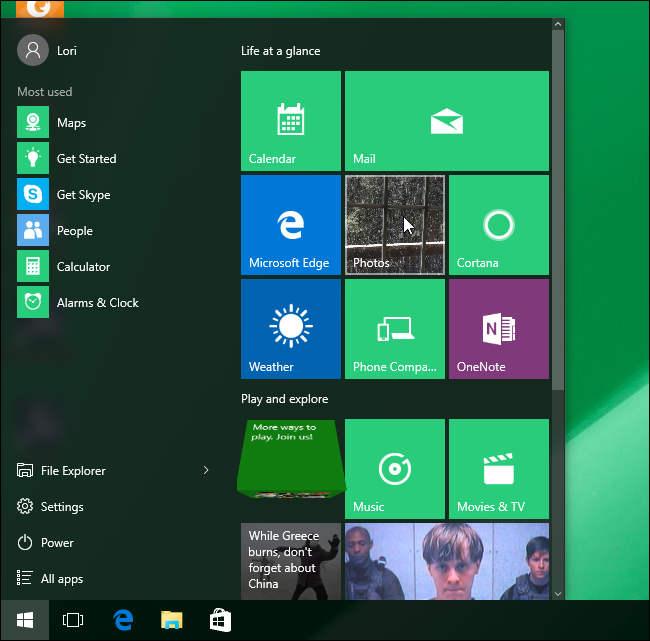
Task: Open the 'While Greece burns' news tile
Action: click(x=291, y=561)
